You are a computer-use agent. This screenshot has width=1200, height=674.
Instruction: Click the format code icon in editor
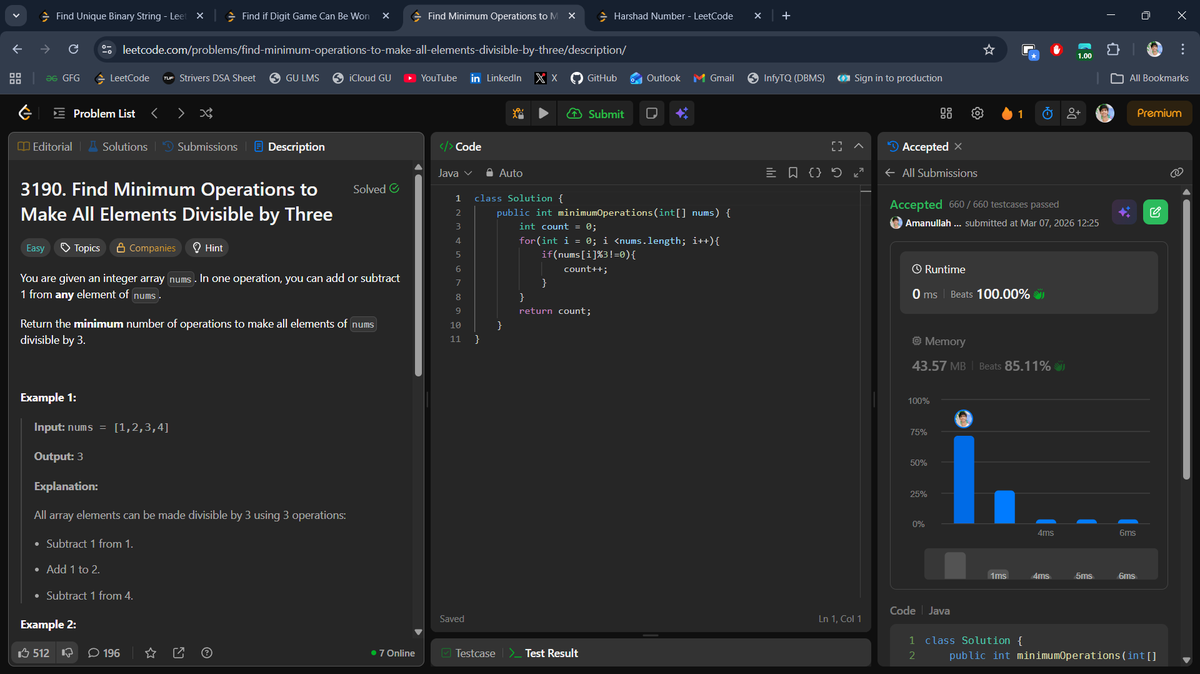tap(770, 173)
